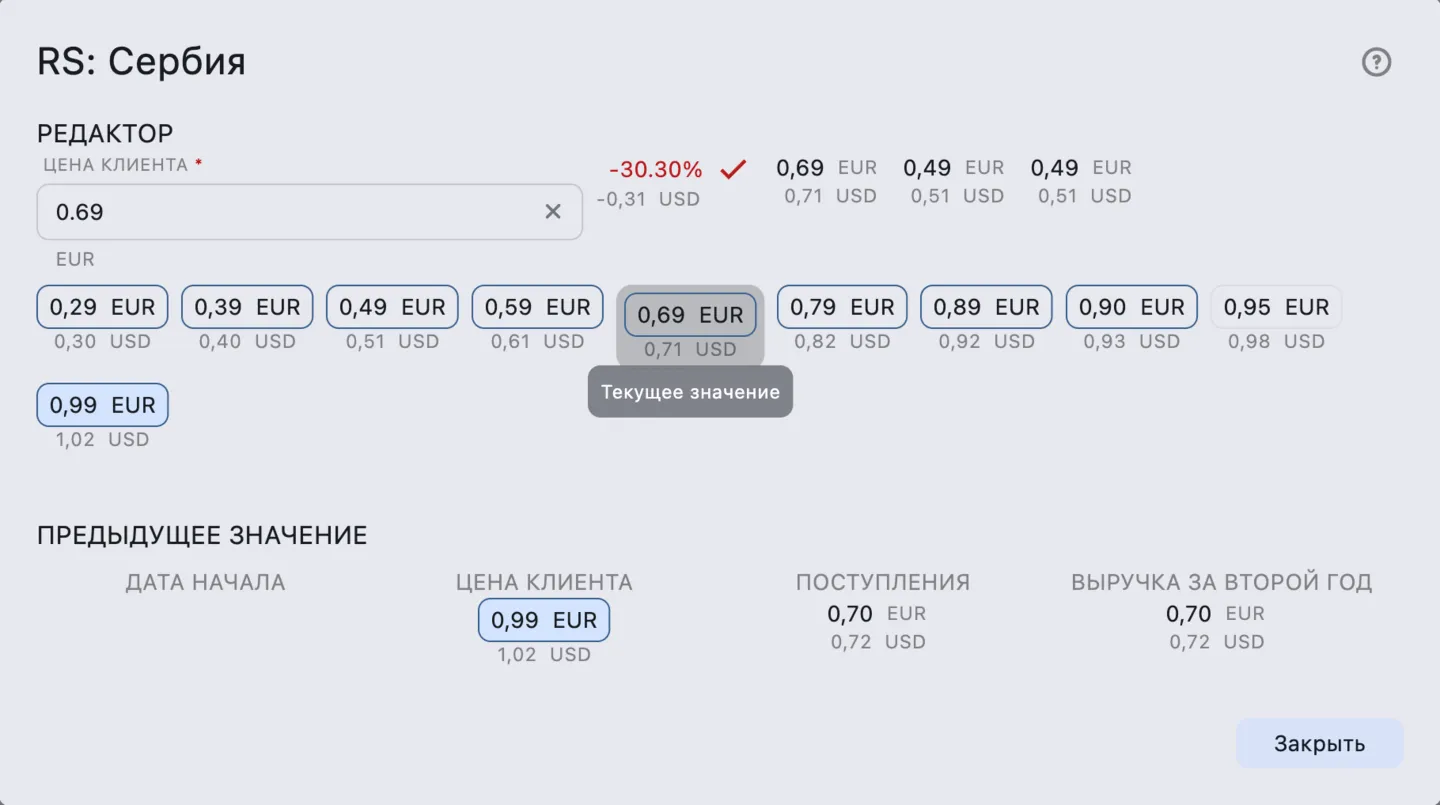Choose the 0,89 EUR price option
This screenshot has width=1440, height=805.
(986, 307)
